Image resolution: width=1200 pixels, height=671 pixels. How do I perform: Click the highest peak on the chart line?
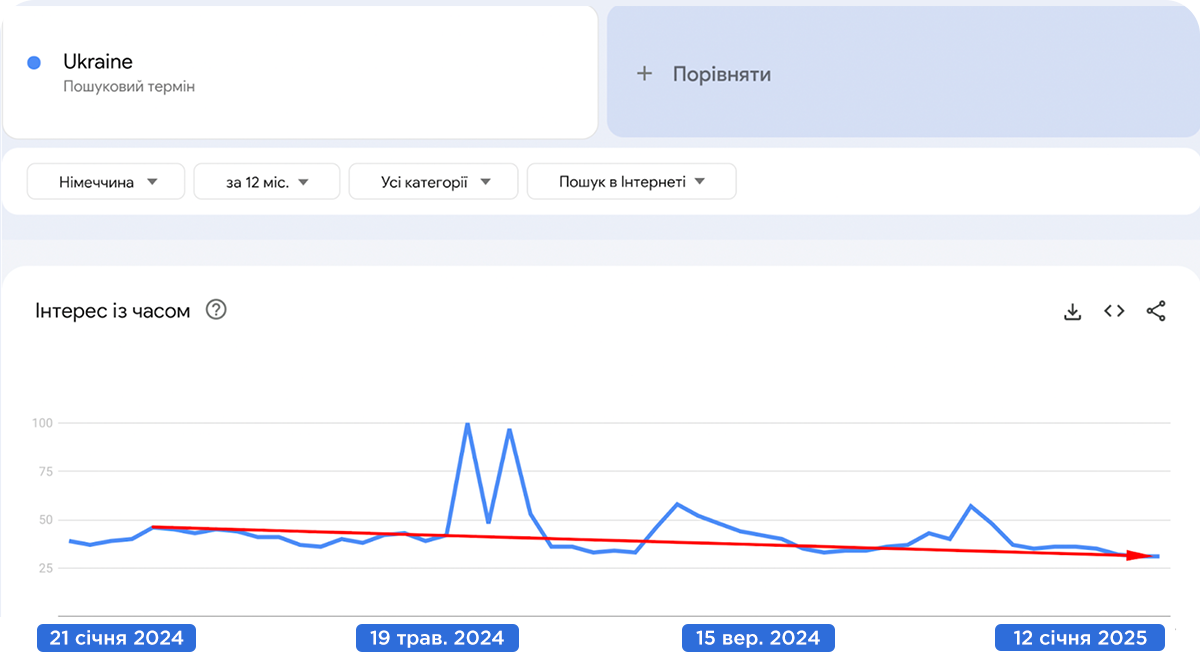coord(467,424)
